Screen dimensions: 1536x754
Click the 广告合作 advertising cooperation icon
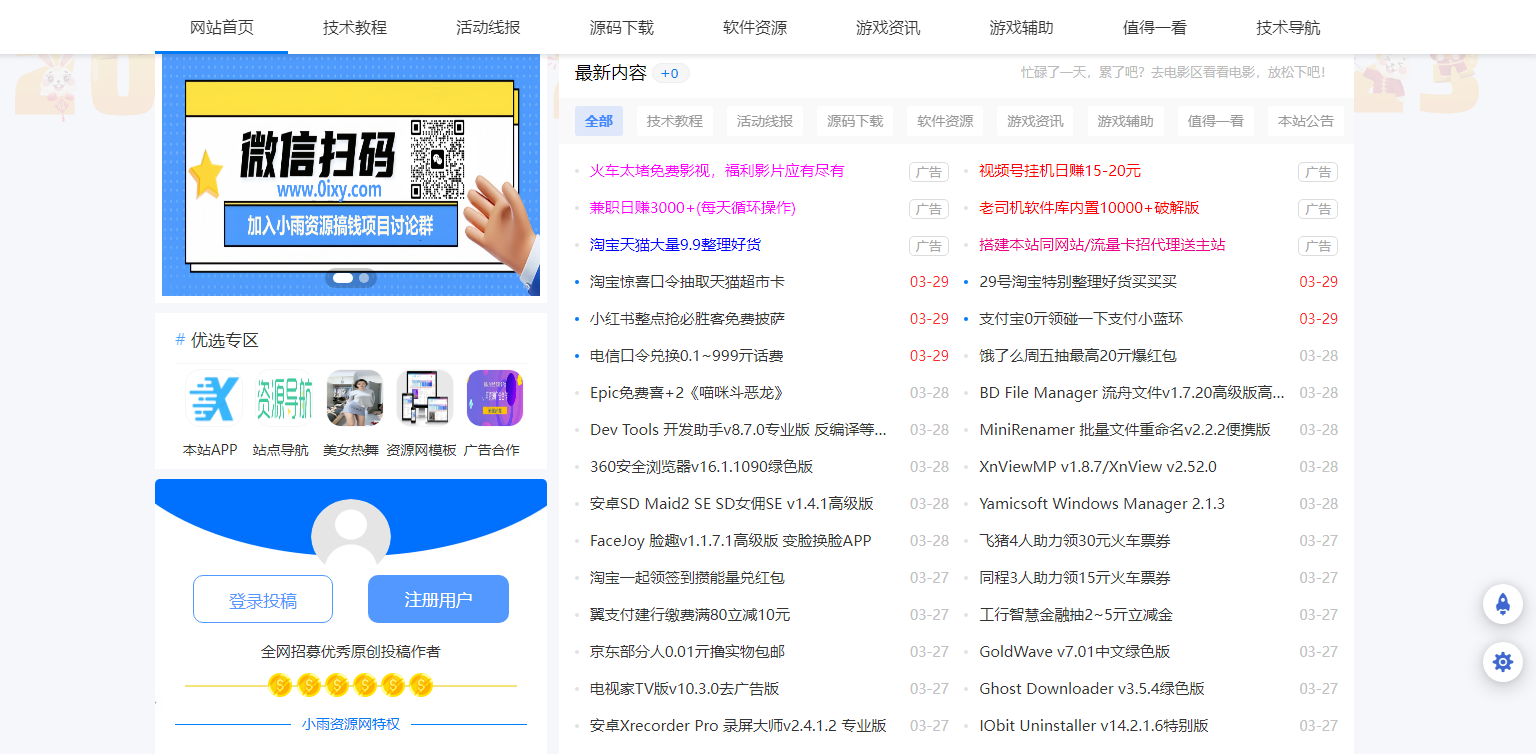click(494, 399)
